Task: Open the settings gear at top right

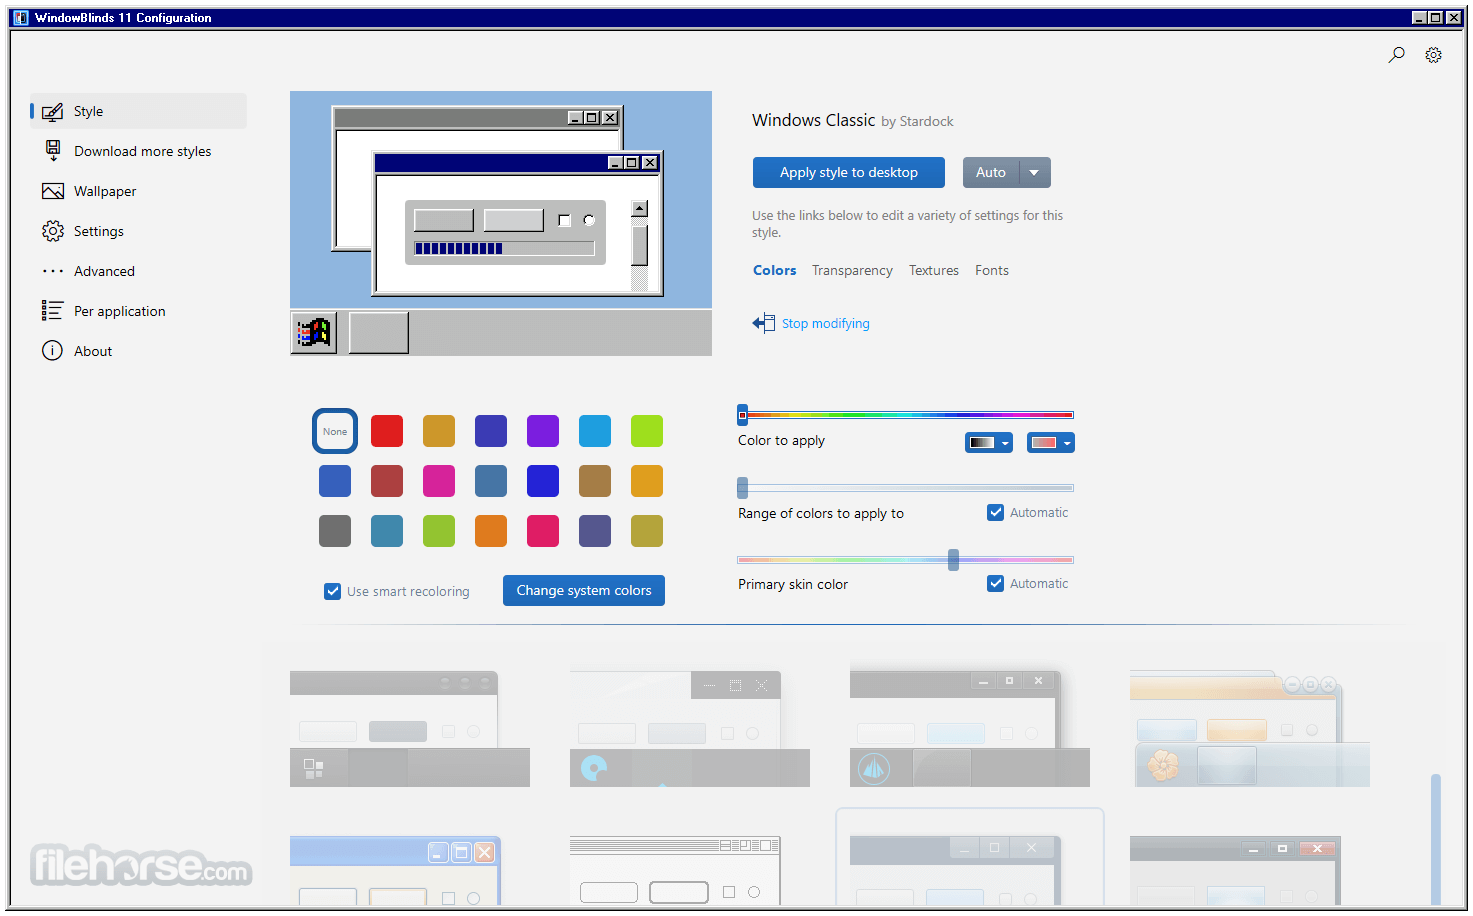Action: (x=1433, y=55)
